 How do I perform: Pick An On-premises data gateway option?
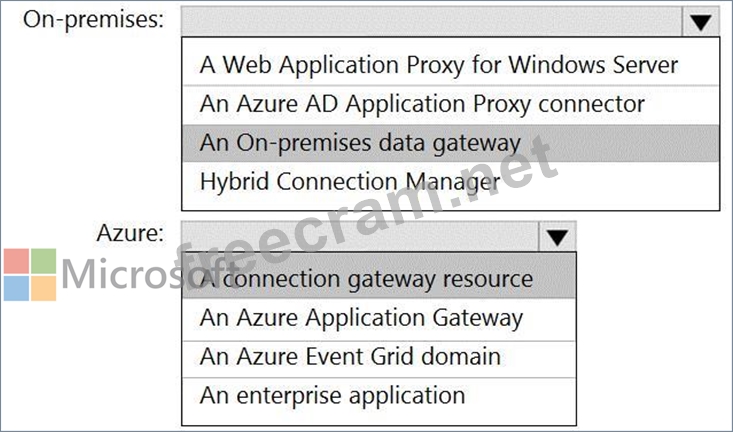coord(451,143)
